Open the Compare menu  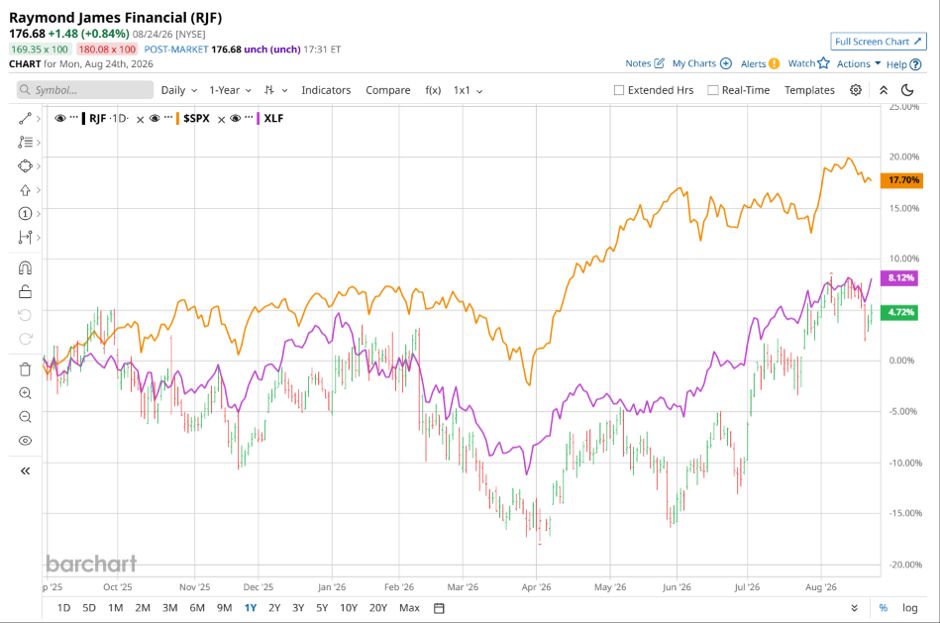[x=388, y=90]
